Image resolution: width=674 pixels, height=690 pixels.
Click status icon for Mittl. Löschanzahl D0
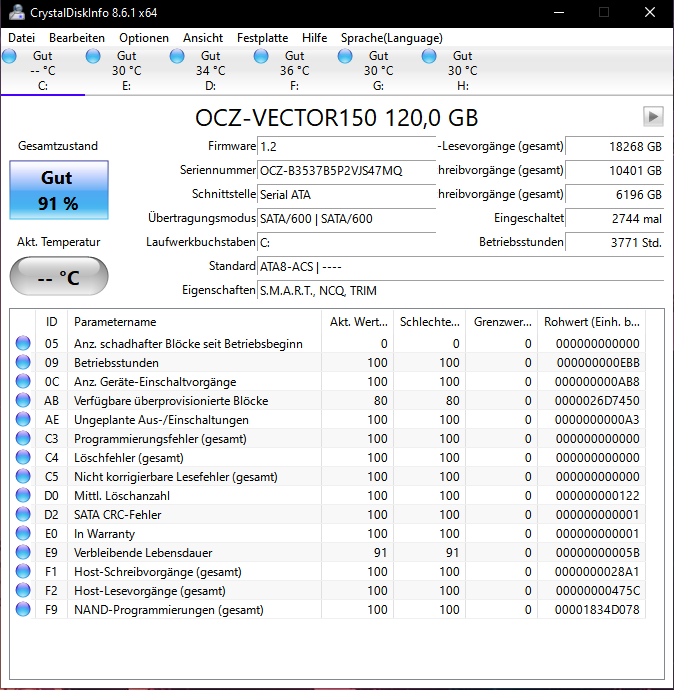[23, 495]
